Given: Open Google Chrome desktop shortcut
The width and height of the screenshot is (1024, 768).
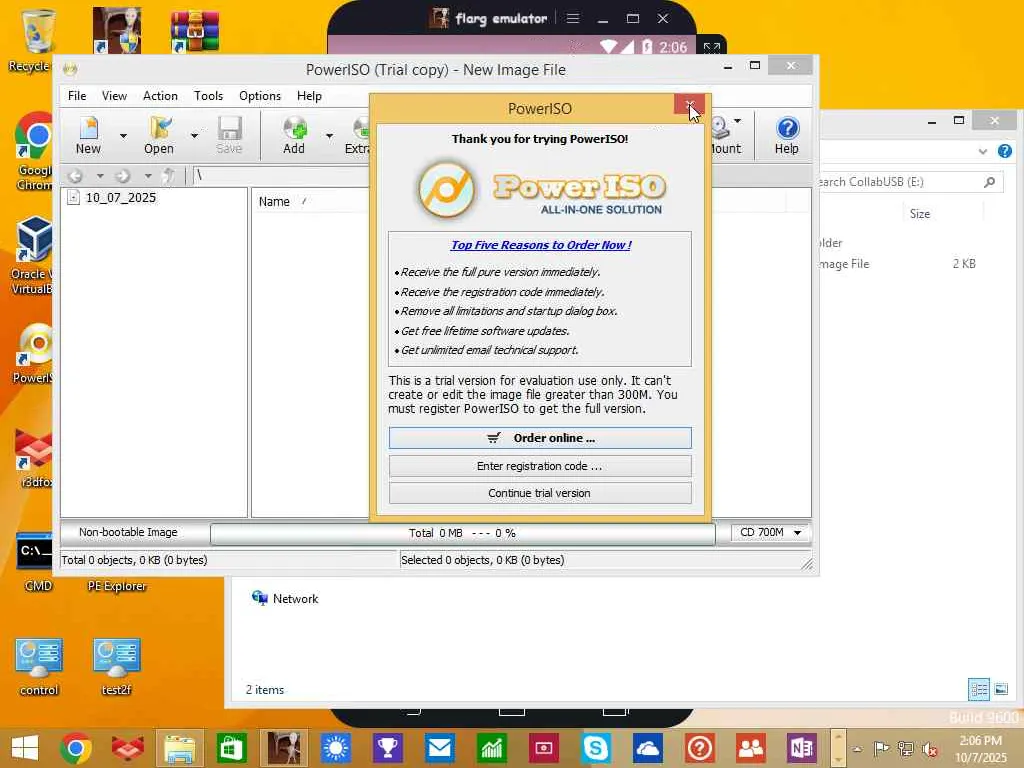Looking at the screenshot, I should 34,152.
